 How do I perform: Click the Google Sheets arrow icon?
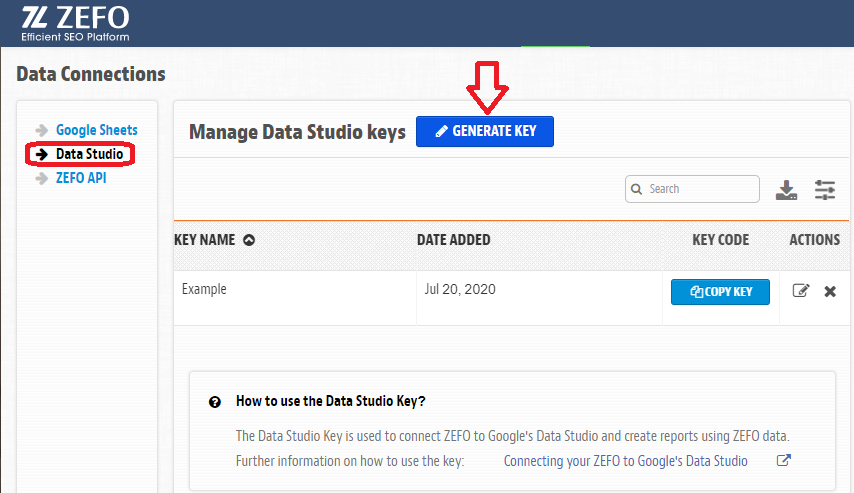[41, 130]
